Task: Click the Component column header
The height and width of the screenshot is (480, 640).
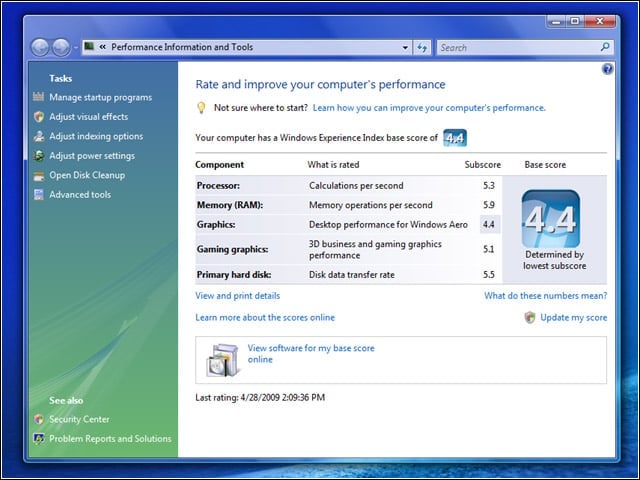Action: 219,164
